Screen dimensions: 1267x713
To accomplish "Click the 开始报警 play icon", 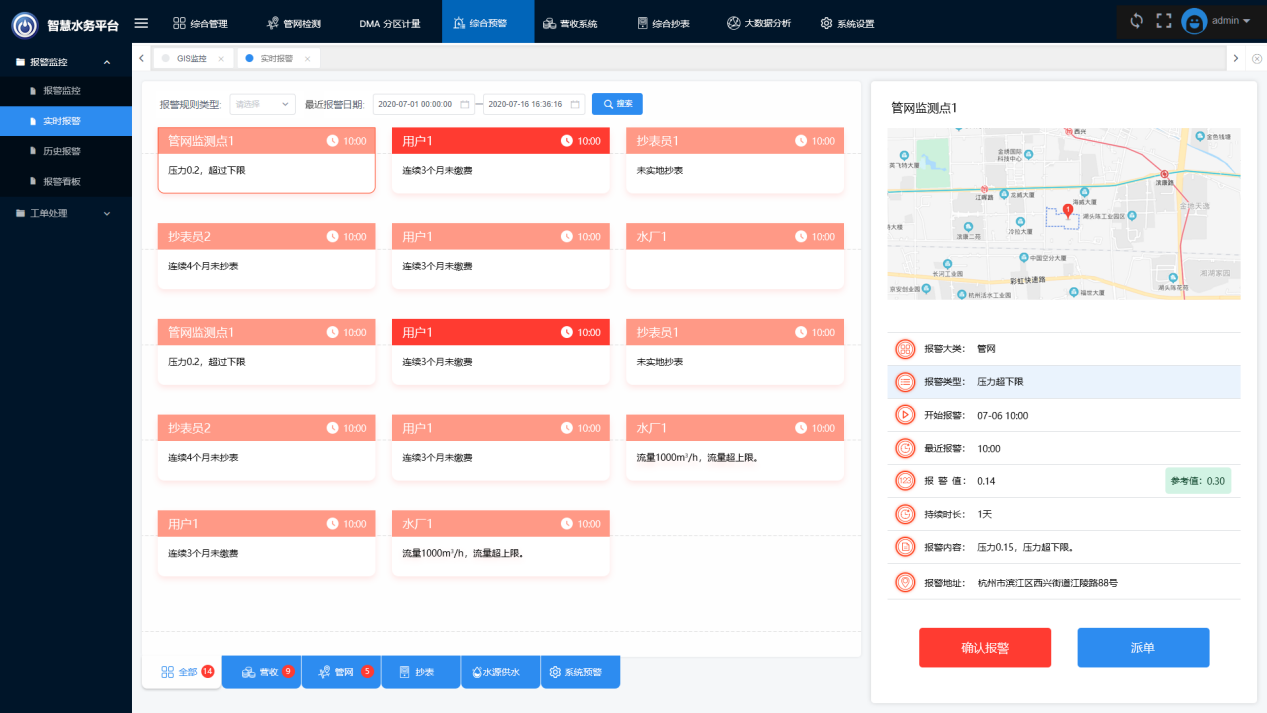I will click(904, 415).
